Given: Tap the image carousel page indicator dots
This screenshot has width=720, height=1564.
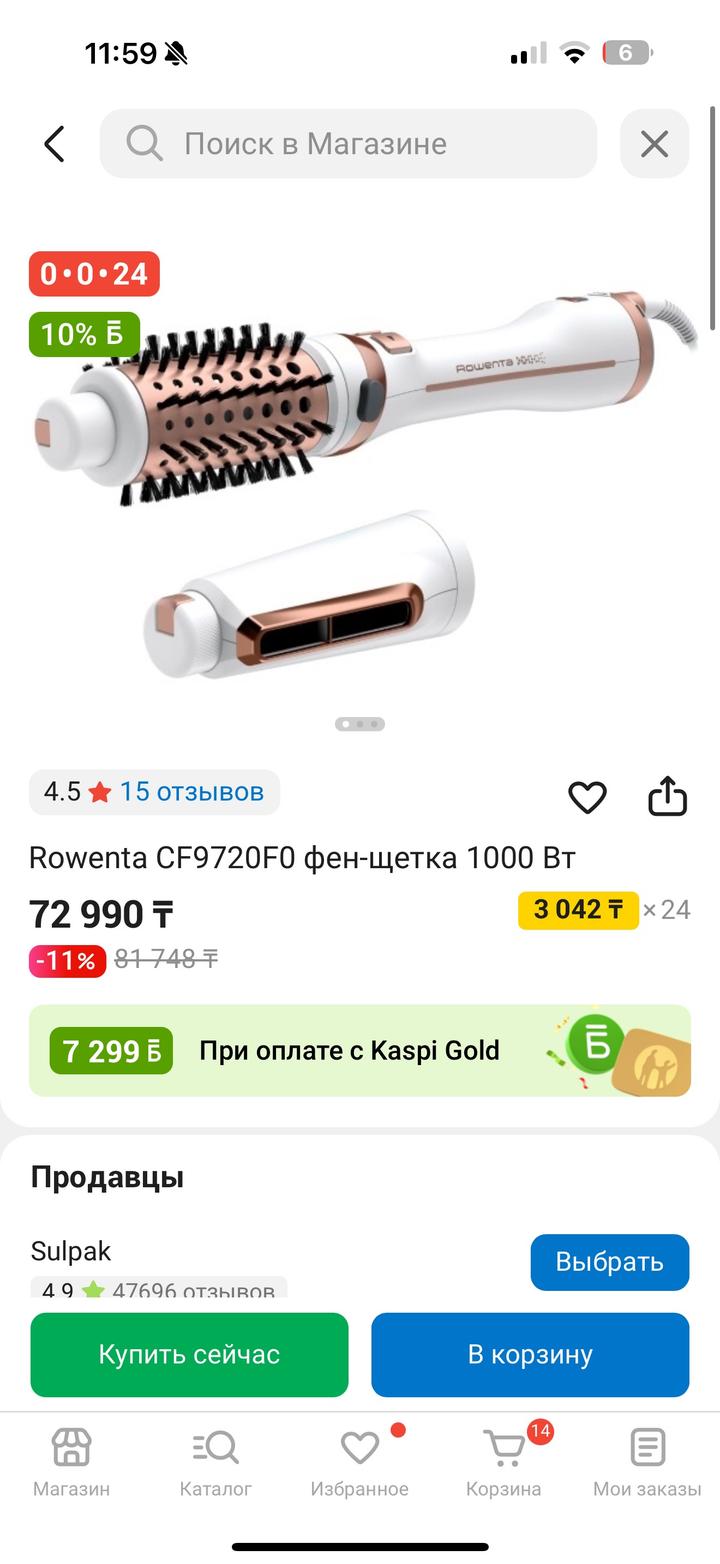Looking at the screenshot, I should click(360, 724).
